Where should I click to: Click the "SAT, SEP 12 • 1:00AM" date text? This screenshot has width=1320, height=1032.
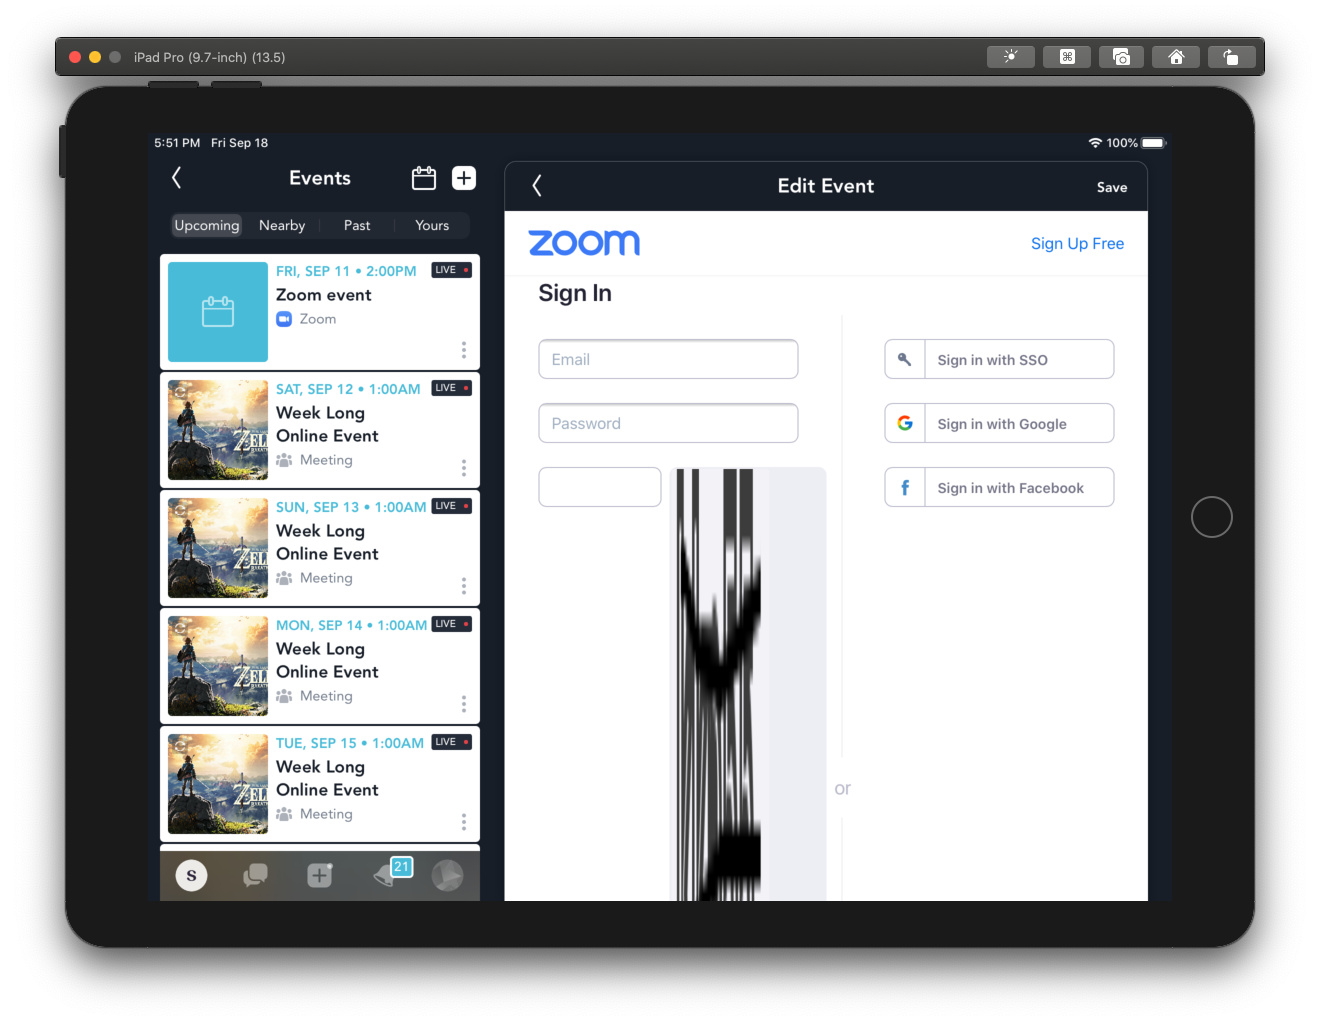coord(348,389)
